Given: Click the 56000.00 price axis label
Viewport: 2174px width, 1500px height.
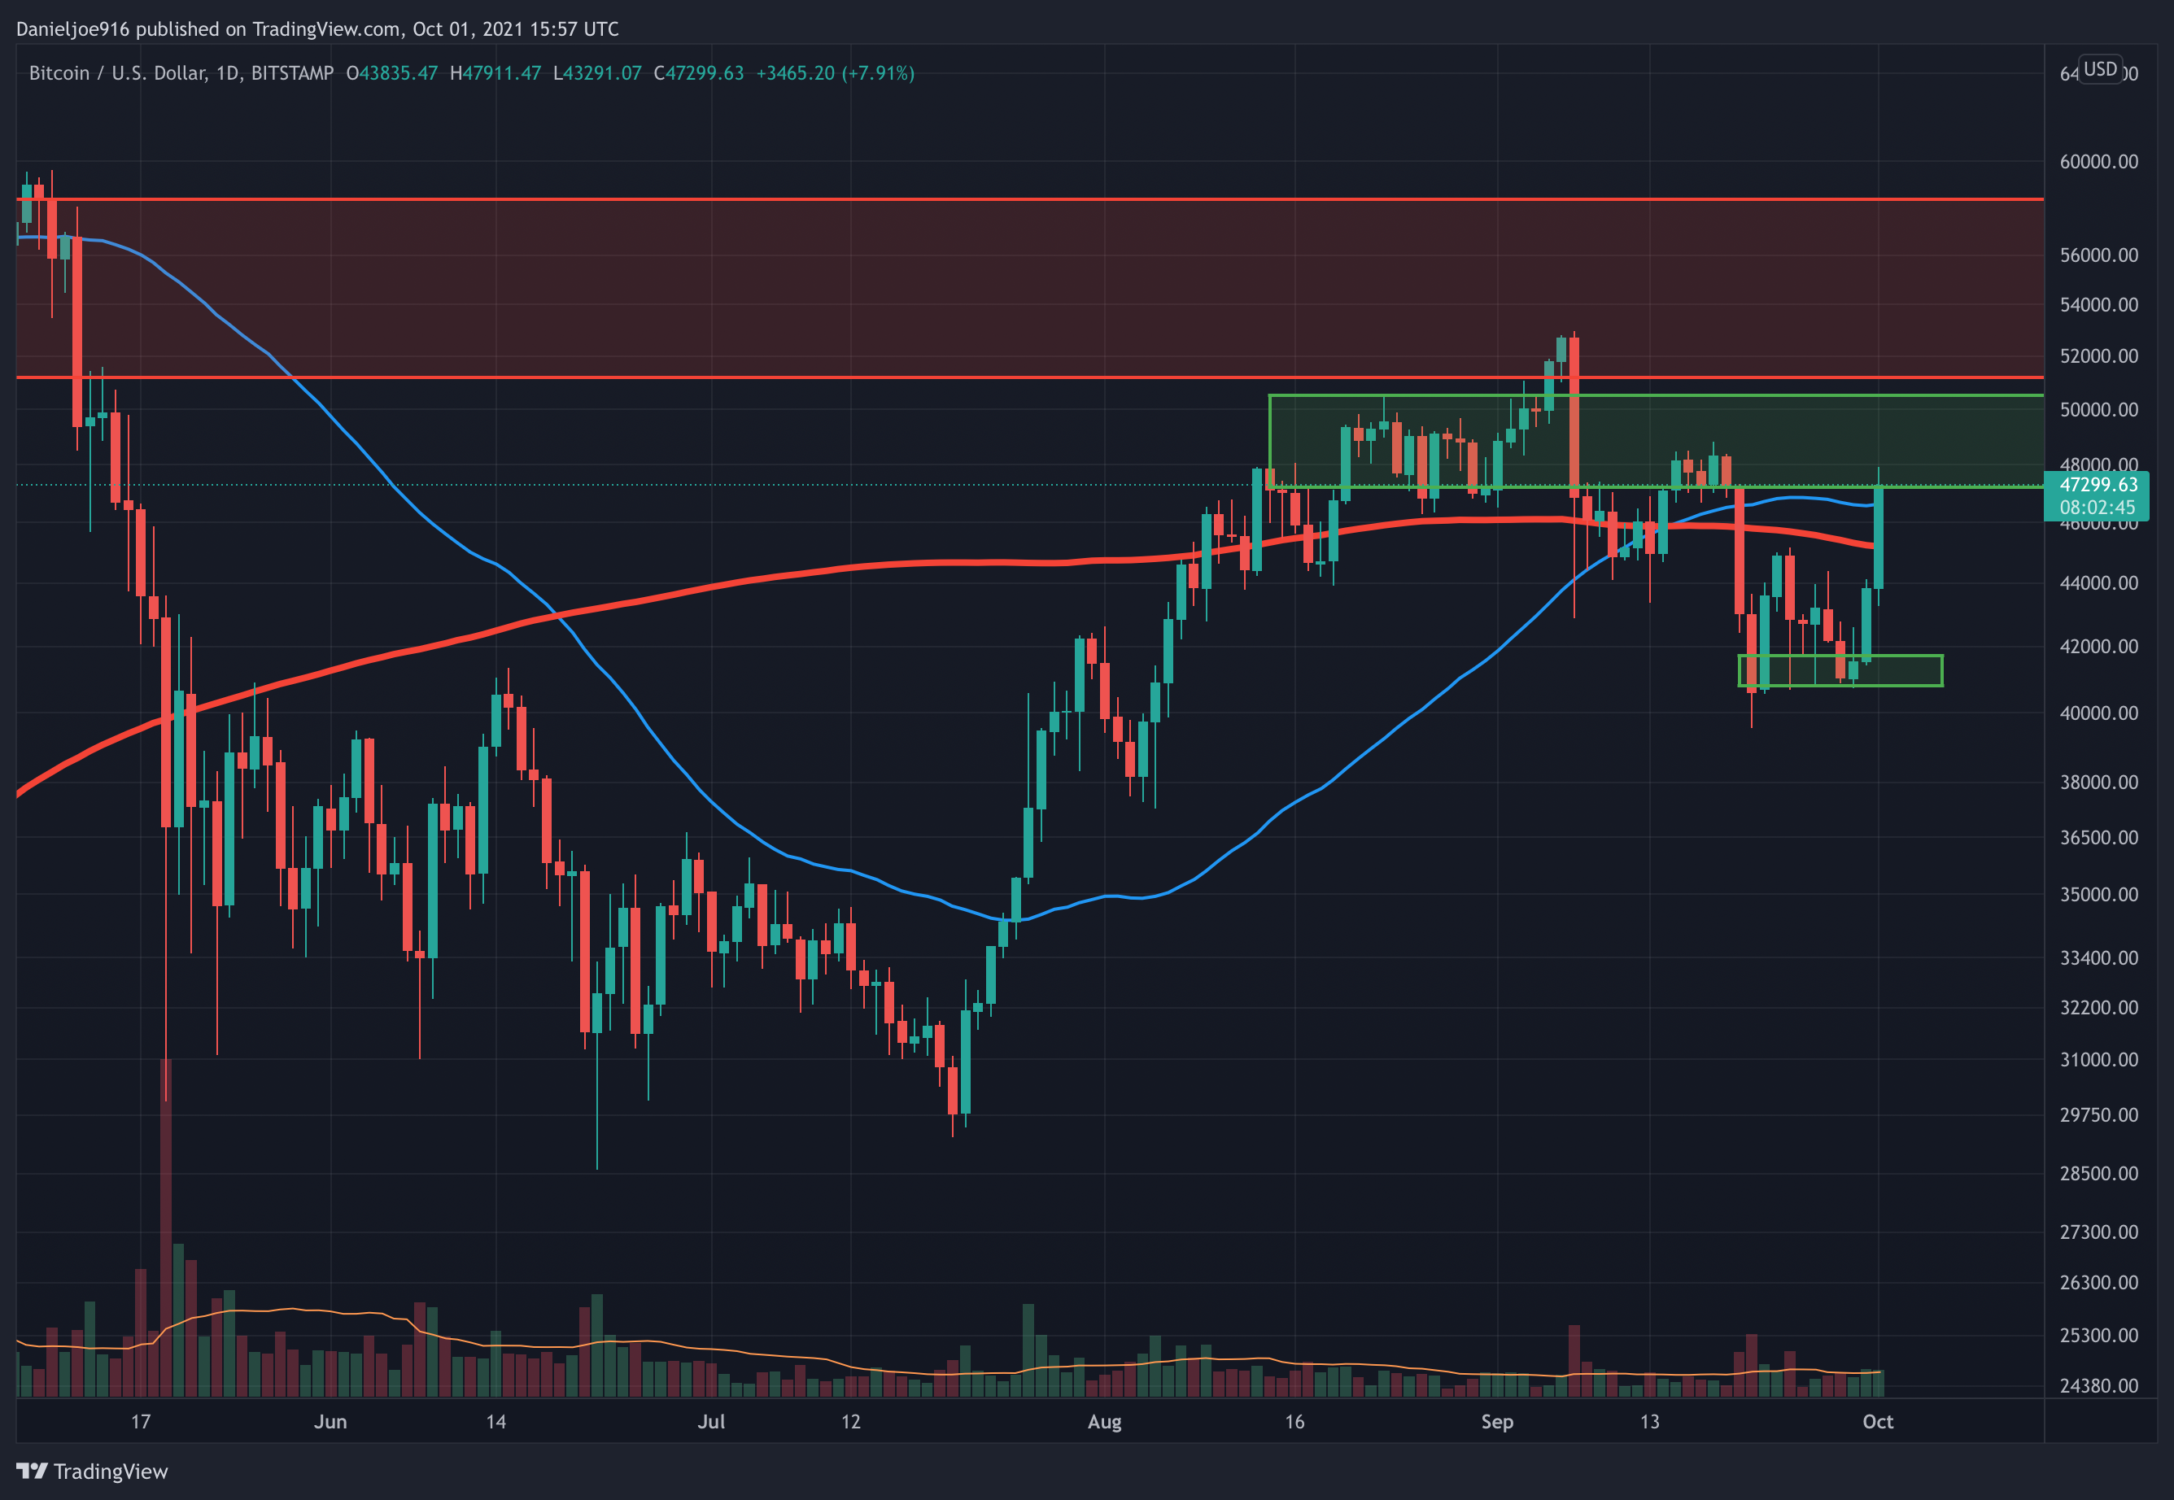Looking at the screenshot, I should coord(2099,255).
